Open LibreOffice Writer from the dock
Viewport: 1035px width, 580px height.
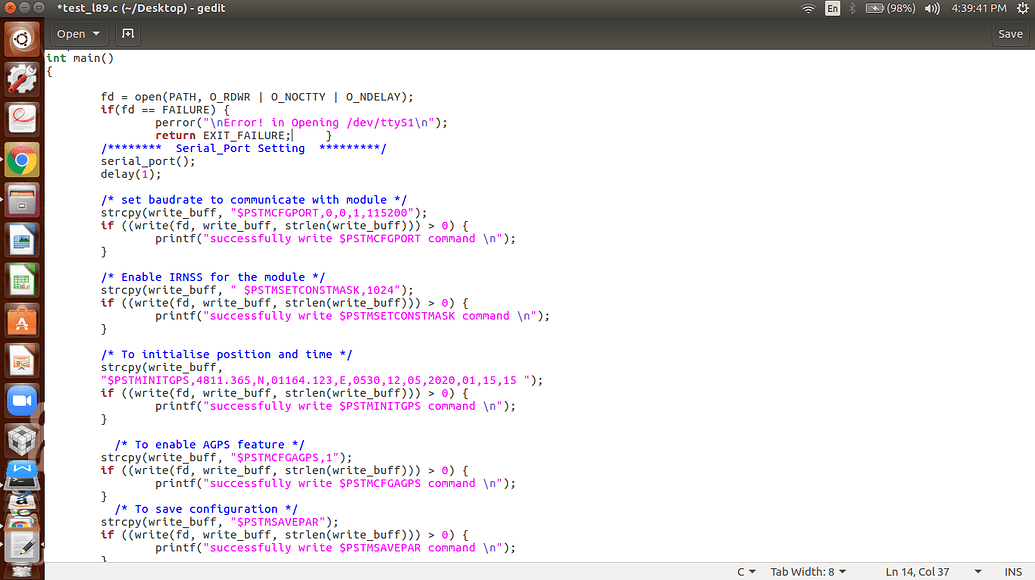point(22,240)
